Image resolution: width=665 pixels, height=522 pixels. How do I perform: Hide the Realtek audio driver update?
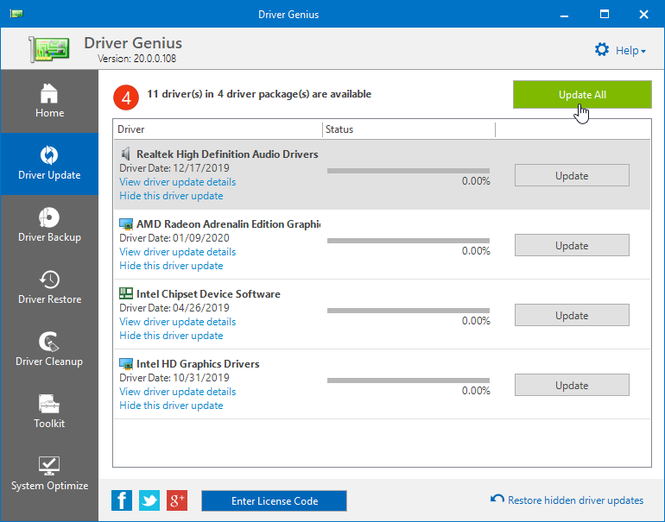click(x=171, y=196)
